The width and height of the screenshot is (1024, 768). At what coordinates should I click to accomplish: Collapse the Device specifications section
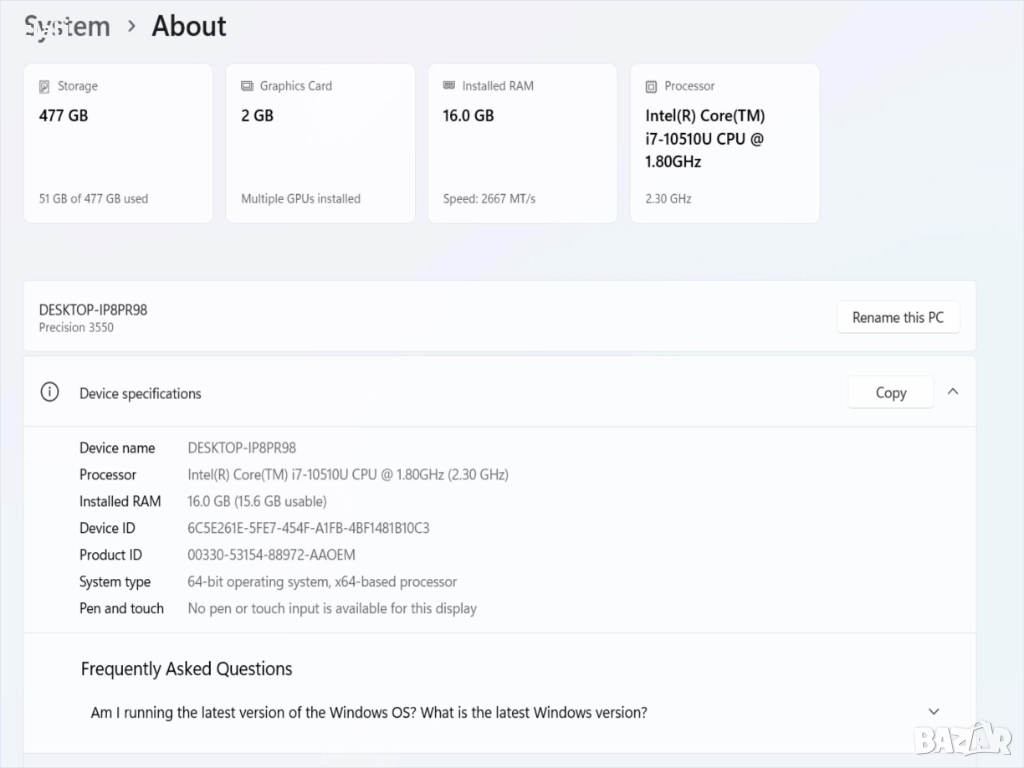click(x=953, y=392)
